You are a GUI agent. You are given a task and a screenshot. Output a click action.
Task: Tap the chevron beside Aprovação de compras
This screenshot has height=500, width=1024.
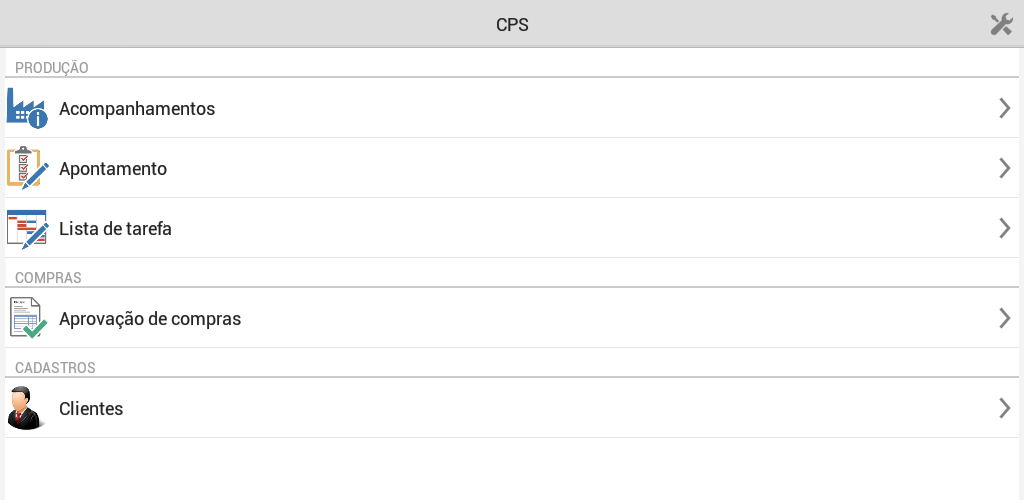pyautogui.click(x=1005, y=319)
